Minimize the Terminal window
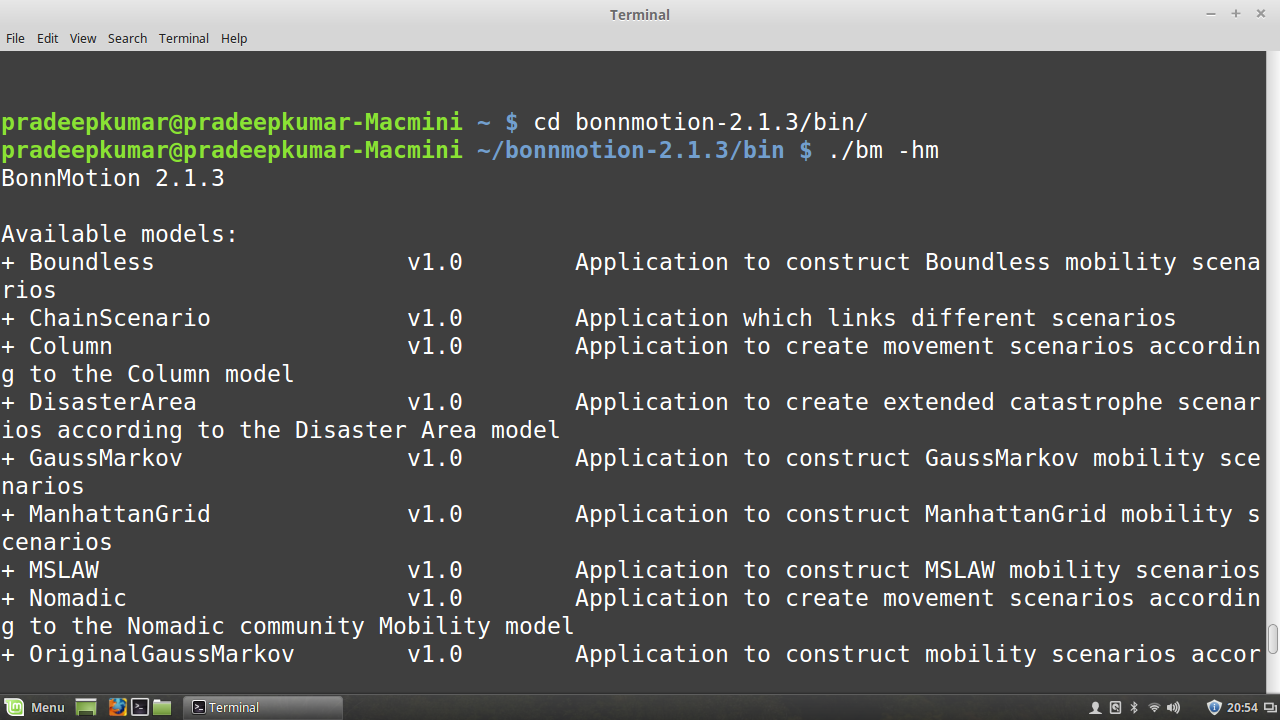The height and width of the screenshot is (720, 1280). (1211, 14)
